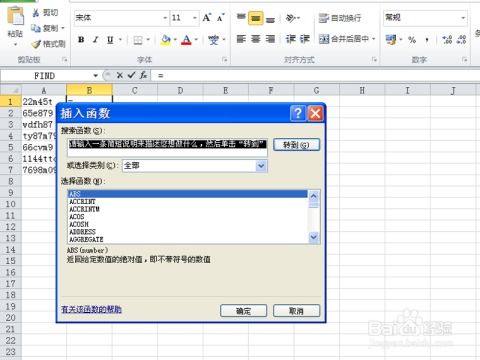Open the number format dropdown (常规)
The height and width of the screenshot is (360, 480).
pyautogui.click(x=463, y=18)
